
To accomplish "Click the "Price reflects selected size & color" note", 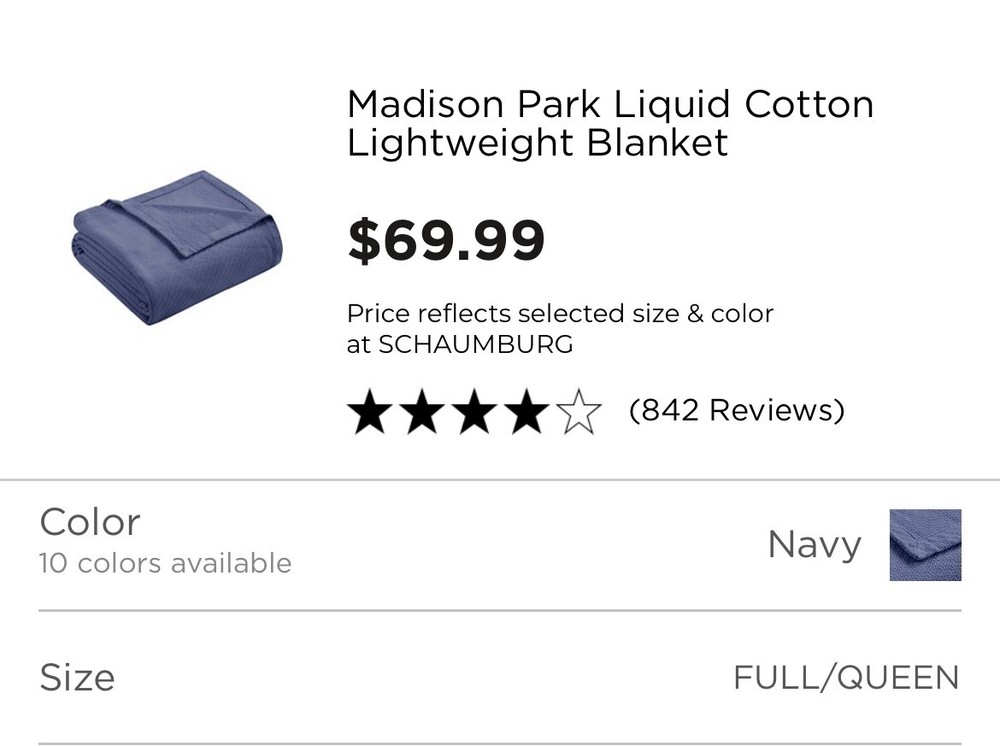I will [x=560, y=314].
